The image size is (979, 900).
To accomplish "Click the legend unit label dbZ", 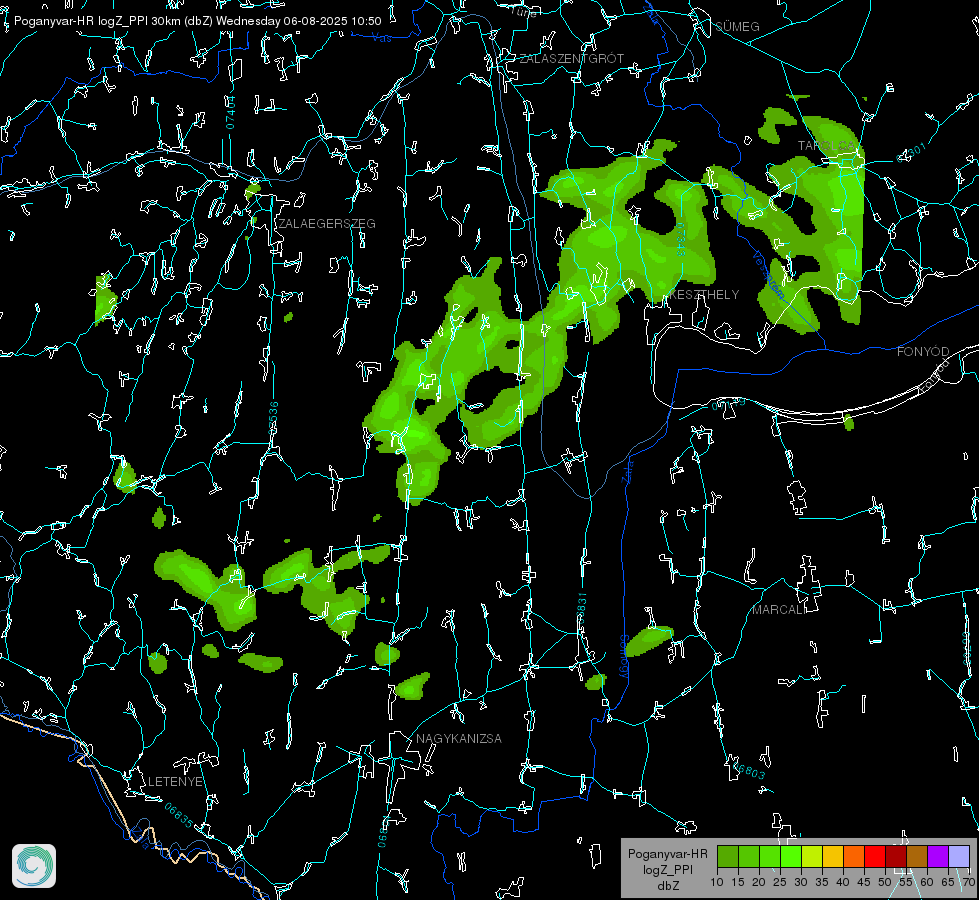I will [x=668, y=886].
